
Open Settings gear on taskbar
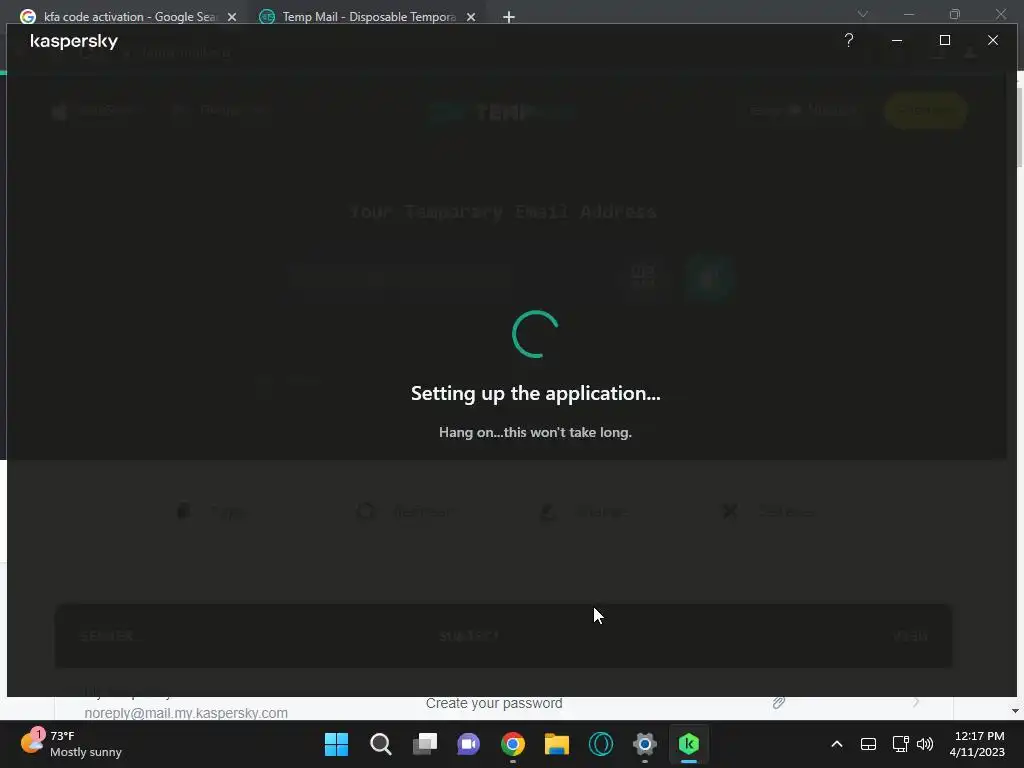645,744
